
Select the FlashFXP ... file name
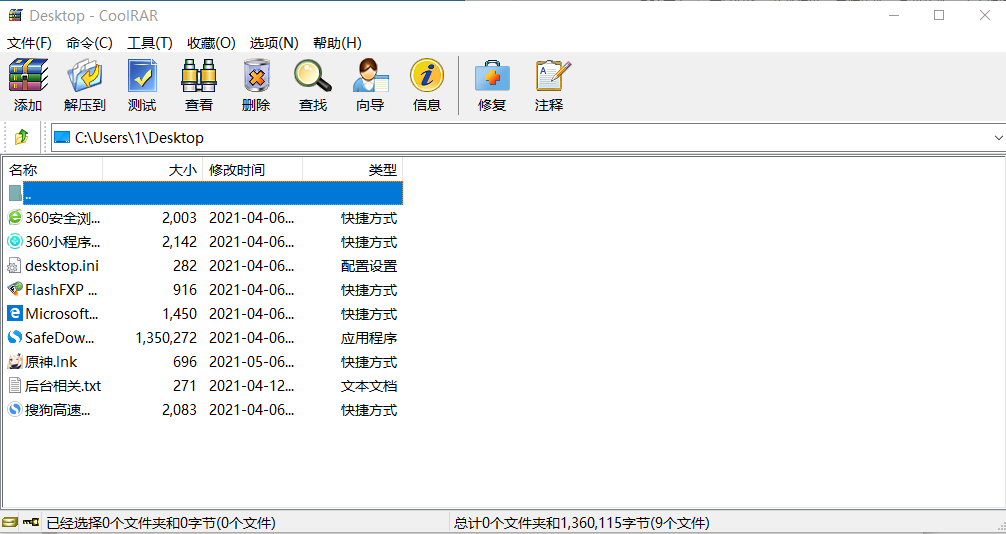[62, 289]
